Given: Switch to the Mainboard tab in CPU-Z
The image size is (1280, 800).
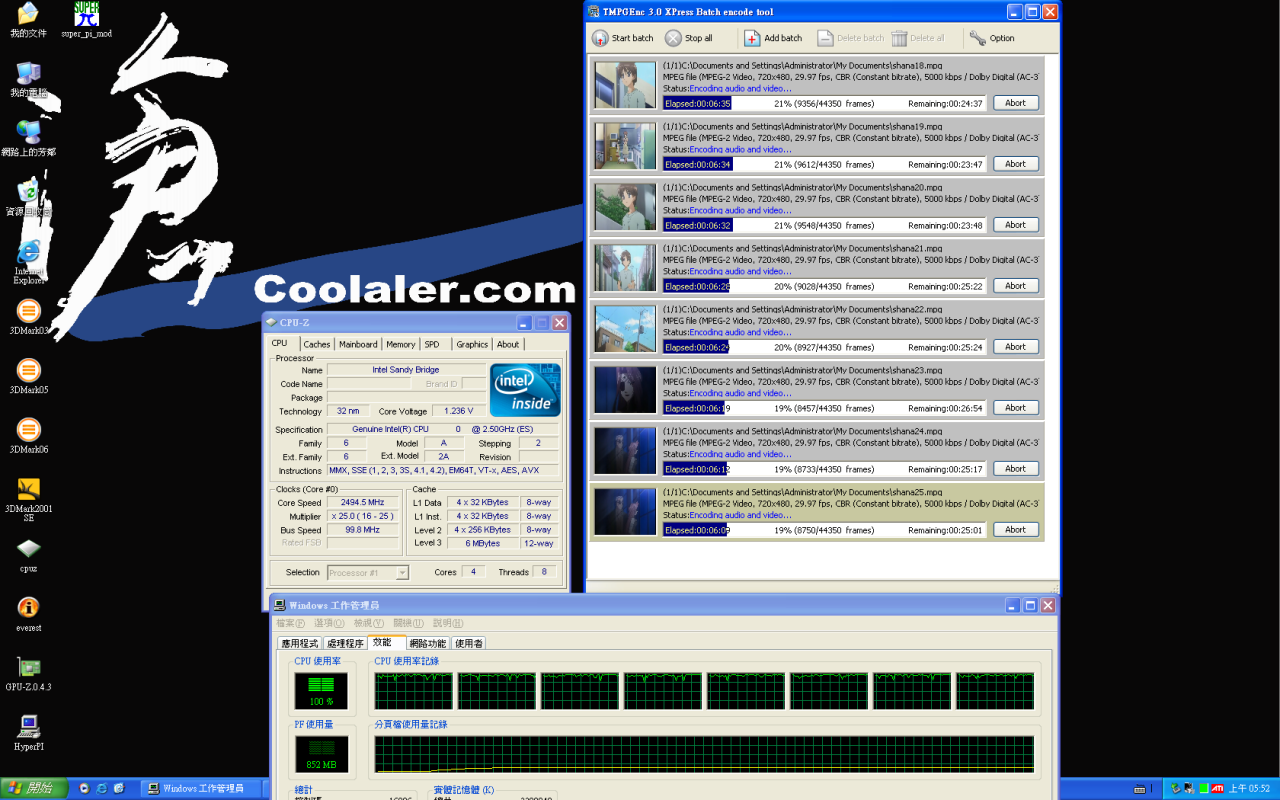Looking at the screenshot, I should pyautogui.click(x=358, y=344).
